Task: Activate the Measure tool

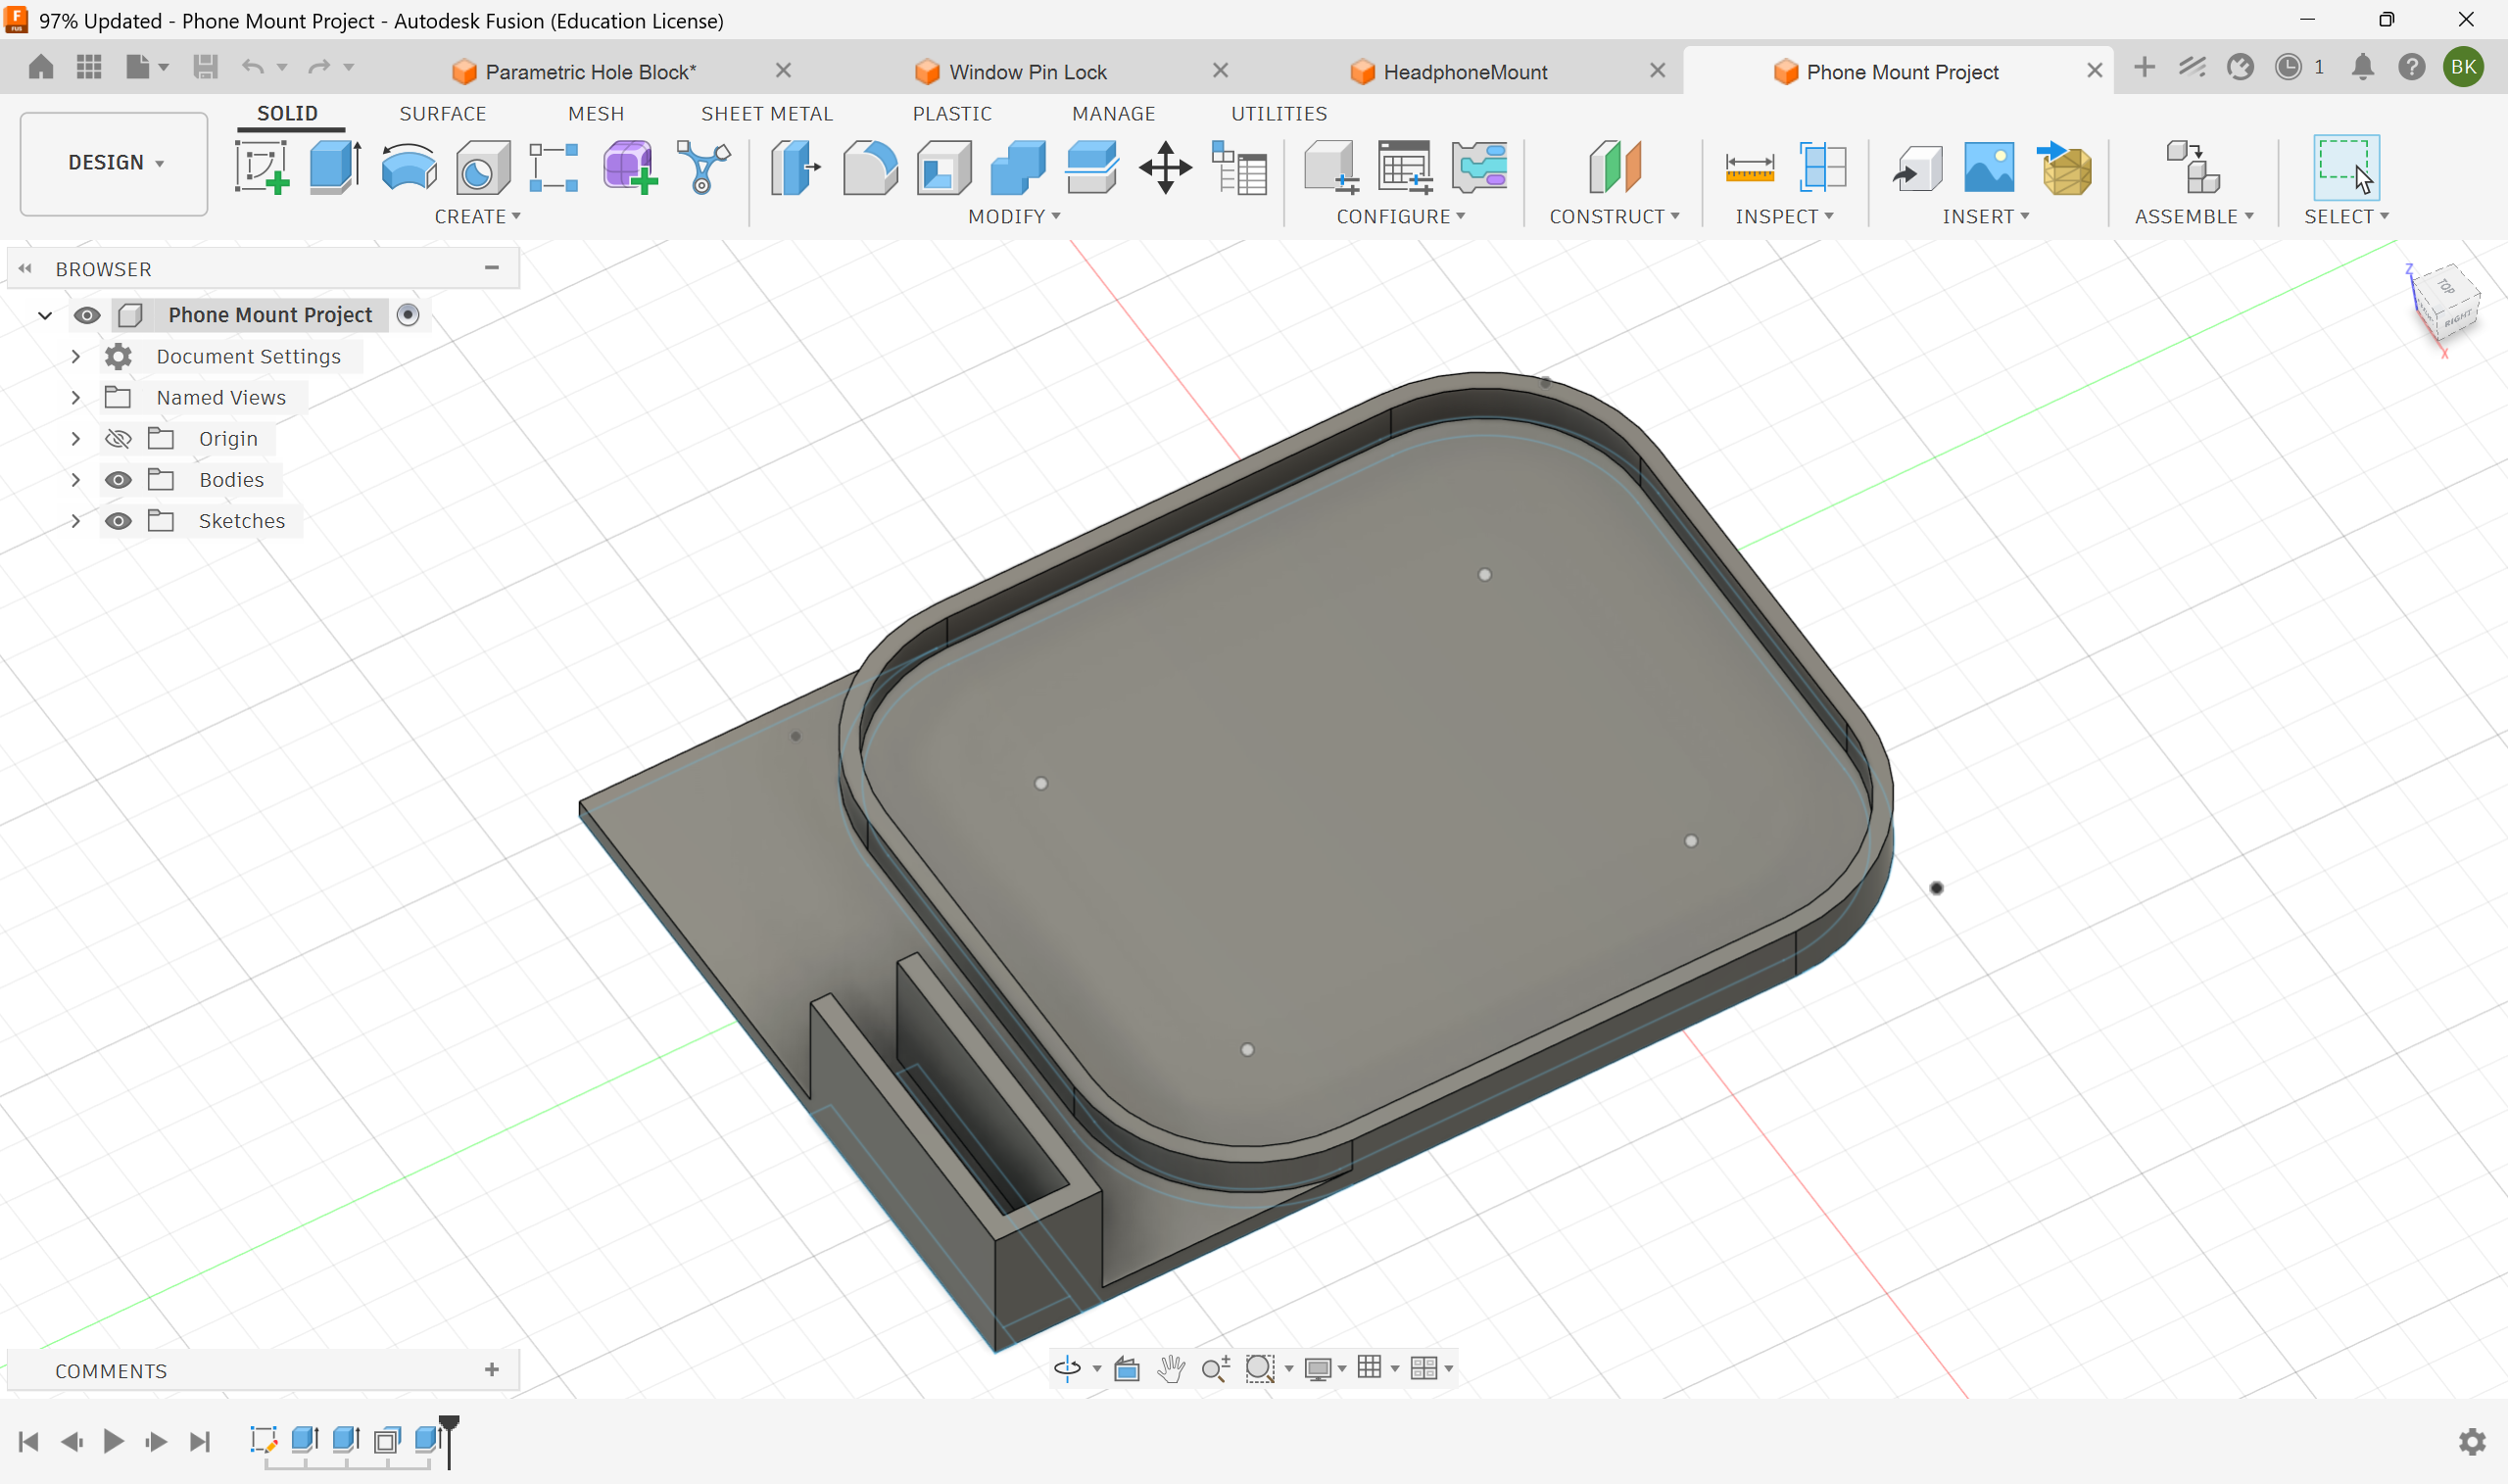Action: (x=1749, y=167)
